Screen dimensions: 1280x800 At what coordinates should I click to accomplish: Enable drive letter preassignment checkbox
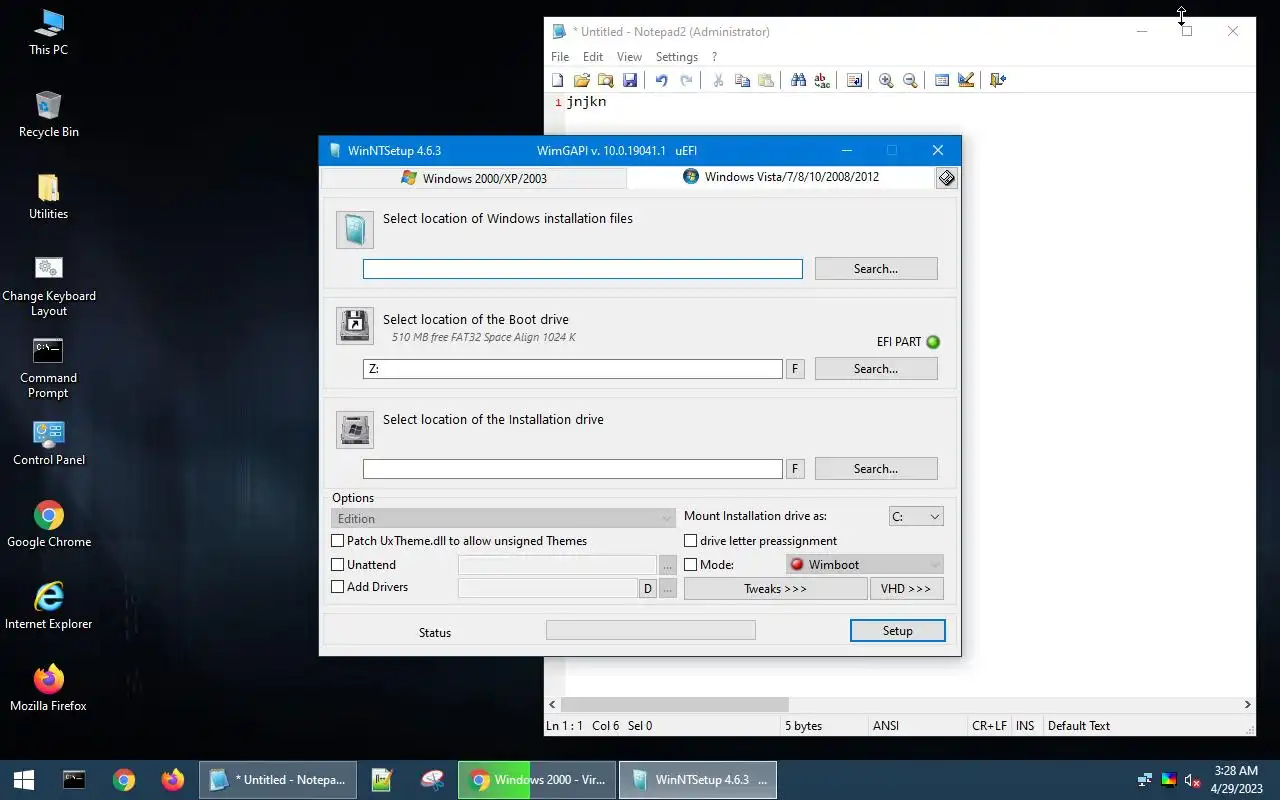pos(690,541)
